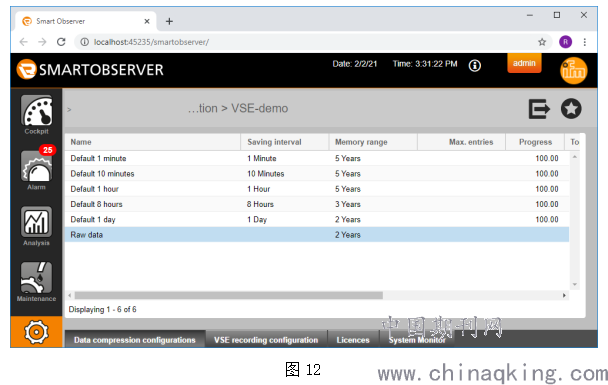Open the Alarm panel icon
The image size is (608, 385).
pos(36,167)
